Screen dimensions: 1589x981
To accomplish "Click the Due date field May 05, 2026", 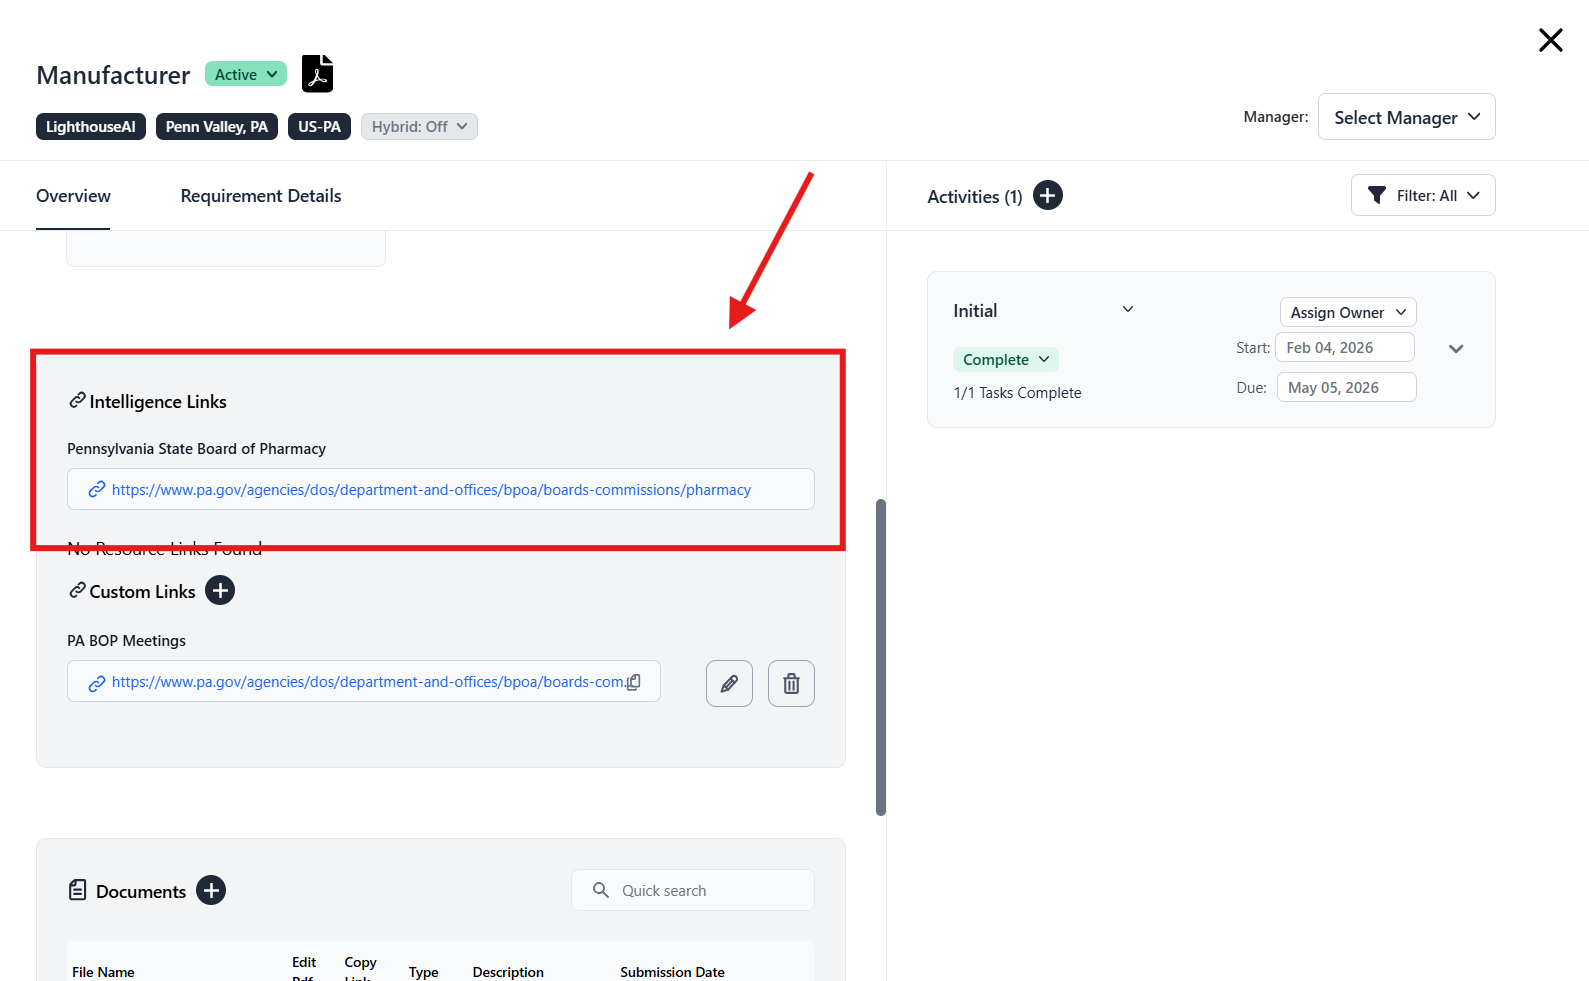I will (x=1345, y=388).
